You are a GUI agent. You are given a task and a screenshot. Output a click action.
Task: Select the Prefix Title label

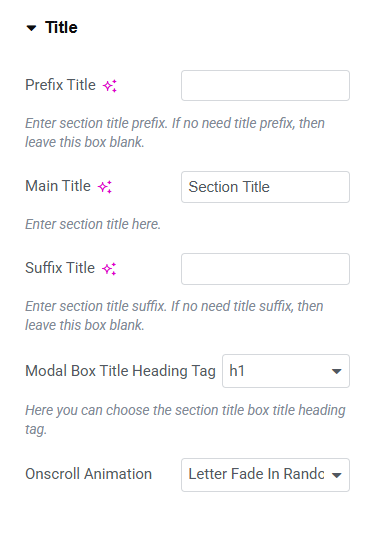61,85
